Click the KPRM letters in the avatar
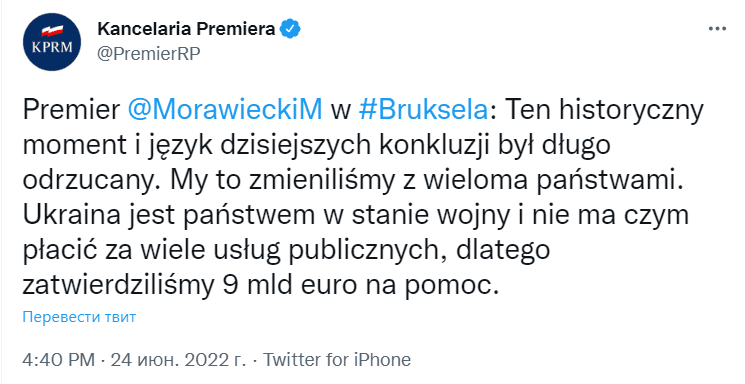The image size is (745, 384). pos(52,48)
